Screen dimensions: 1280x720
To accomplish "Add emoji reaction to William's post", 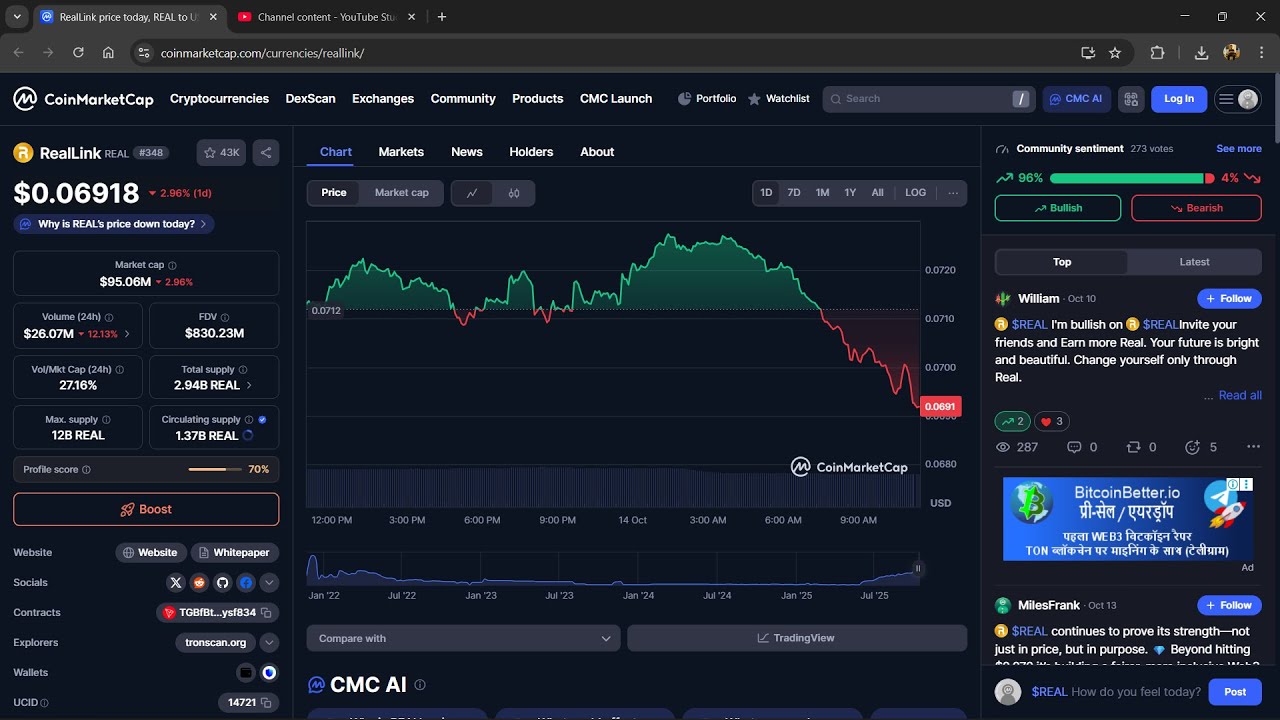I will [1200, 447].
